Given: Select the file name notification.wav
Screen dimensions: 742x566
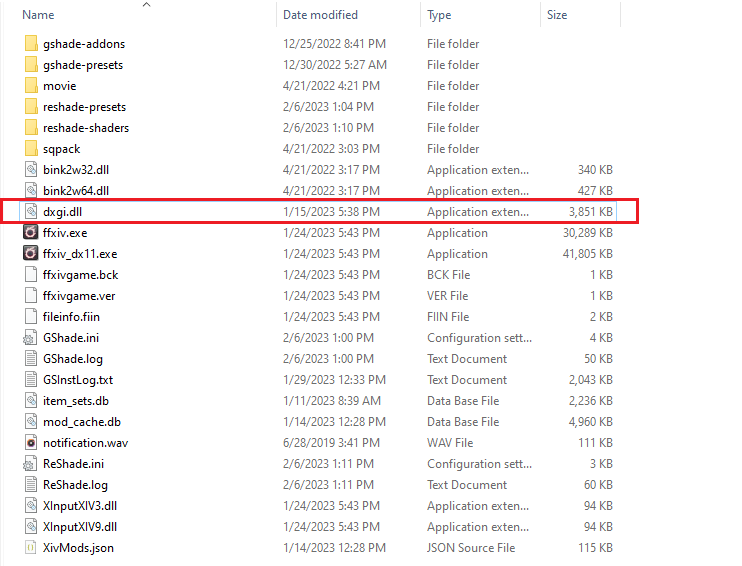Looking at the screenshot, I should (x=86, y=443).
